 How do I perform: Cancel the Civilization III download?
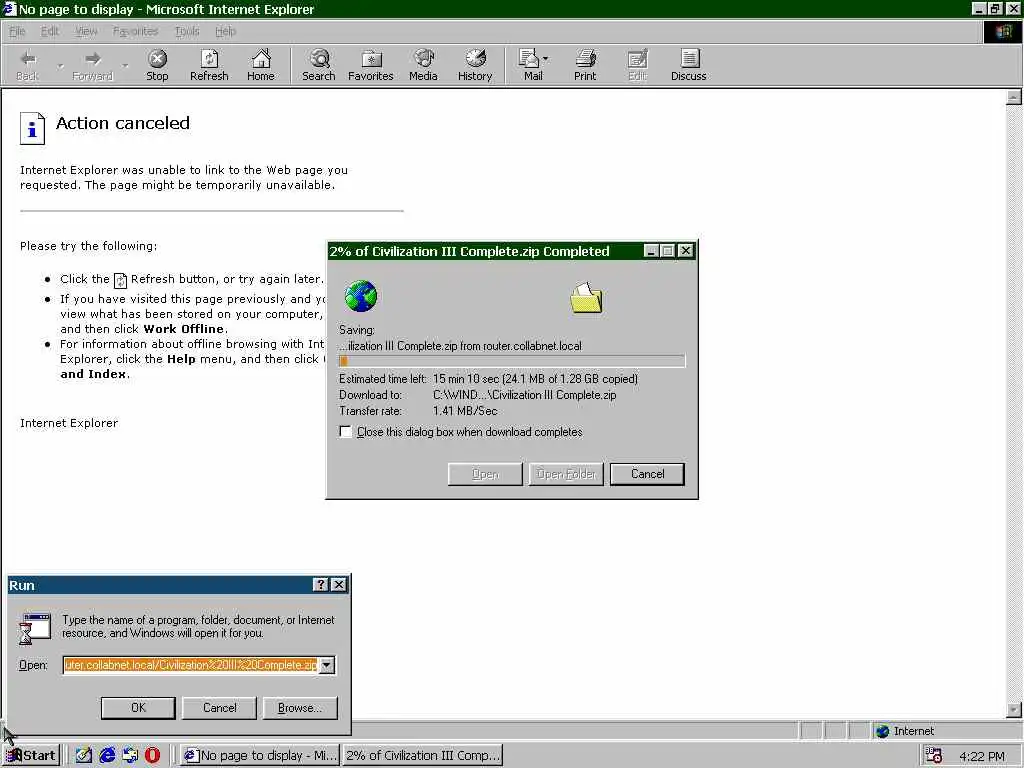click(647, 474)
